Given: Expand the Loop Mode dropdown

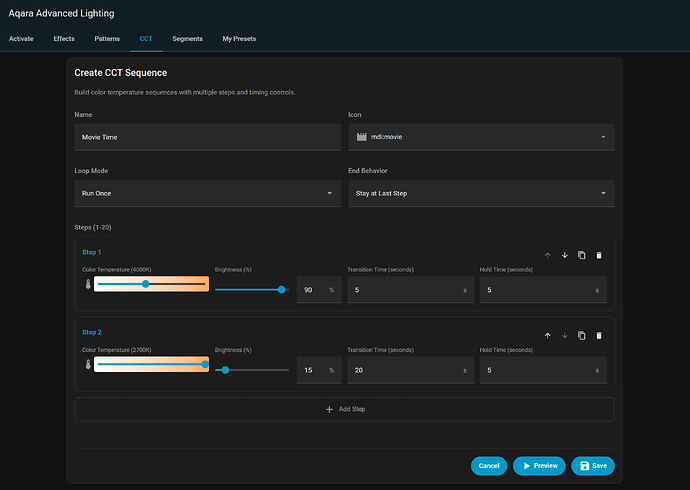Looking at the screenshot, I should tap(207, 193).
